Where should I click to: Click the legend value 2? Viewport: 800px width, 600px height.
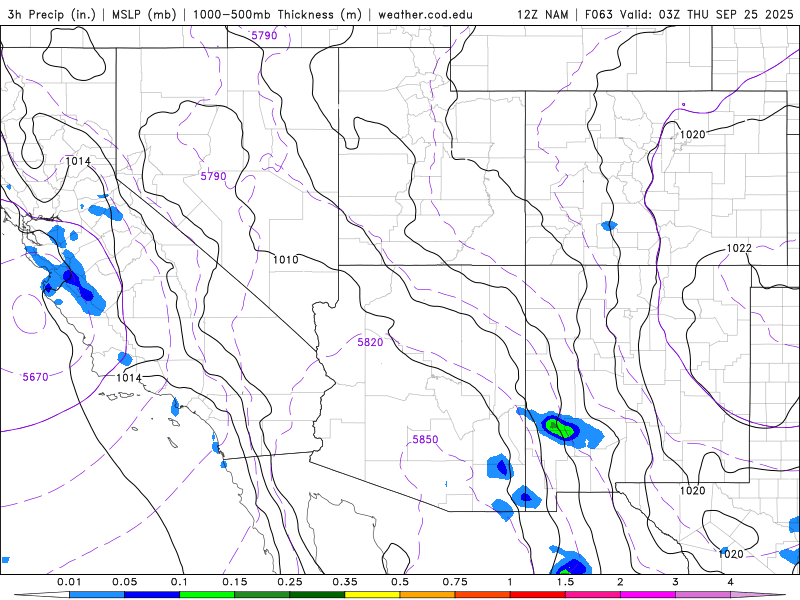tap(620, 582)
